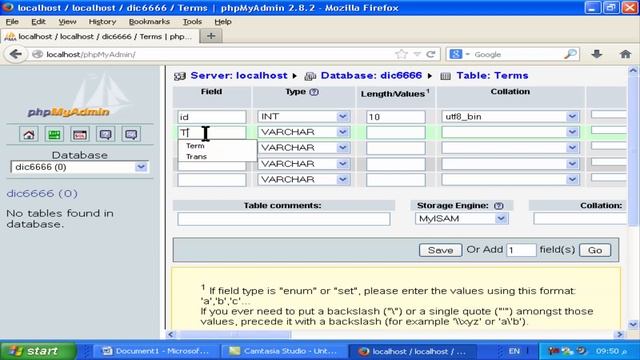
Task: Open collation dropdown in the 'T' field row
Action: pyautogui.click(x=572, y=132)
